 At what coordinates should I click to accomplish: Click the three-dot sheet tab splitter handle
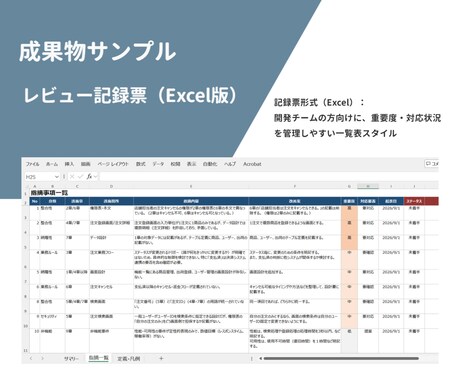252,359
